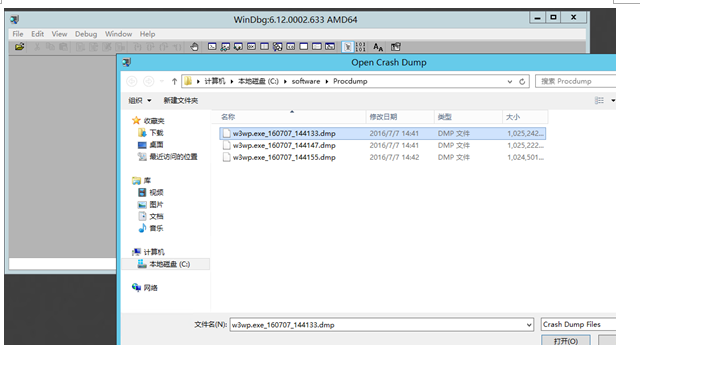706x368 pixels.
Task: Open the Call stack window toolbar icon
Action: pos(277,46)
